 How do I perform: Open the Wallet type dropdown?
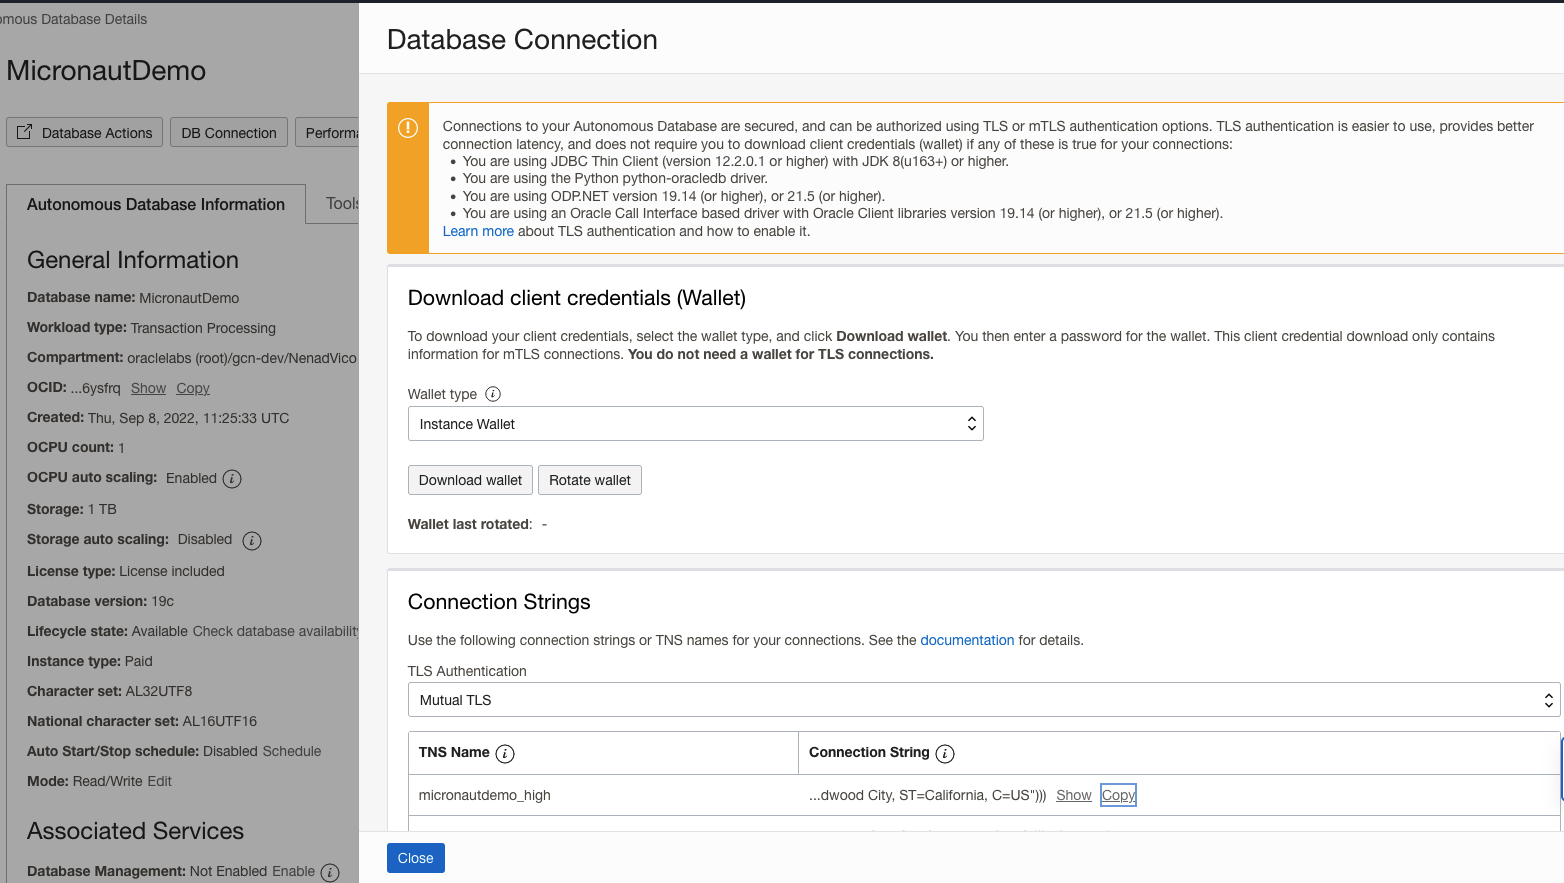(695, 424)
